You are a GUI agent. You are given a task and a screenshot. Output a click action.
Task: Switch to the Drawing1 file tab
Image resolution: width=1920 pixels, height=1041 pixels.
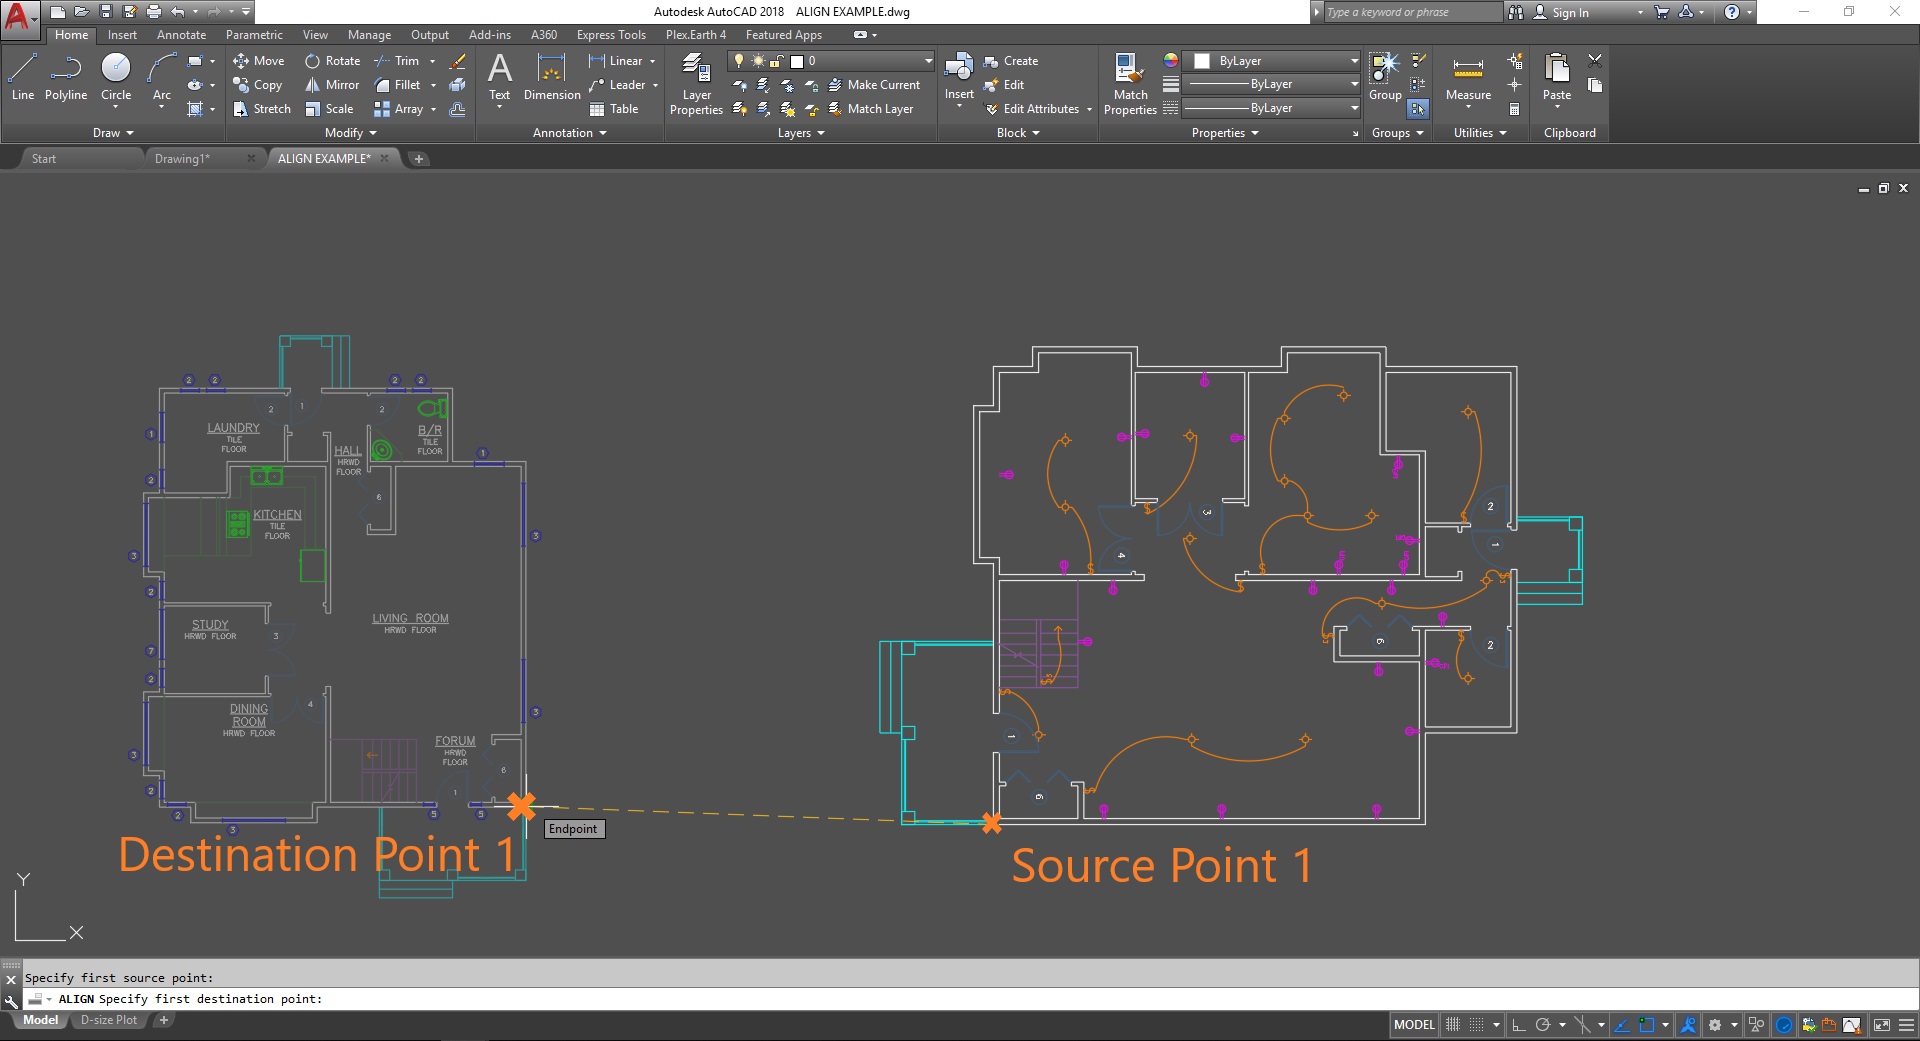tap(182, 159)
